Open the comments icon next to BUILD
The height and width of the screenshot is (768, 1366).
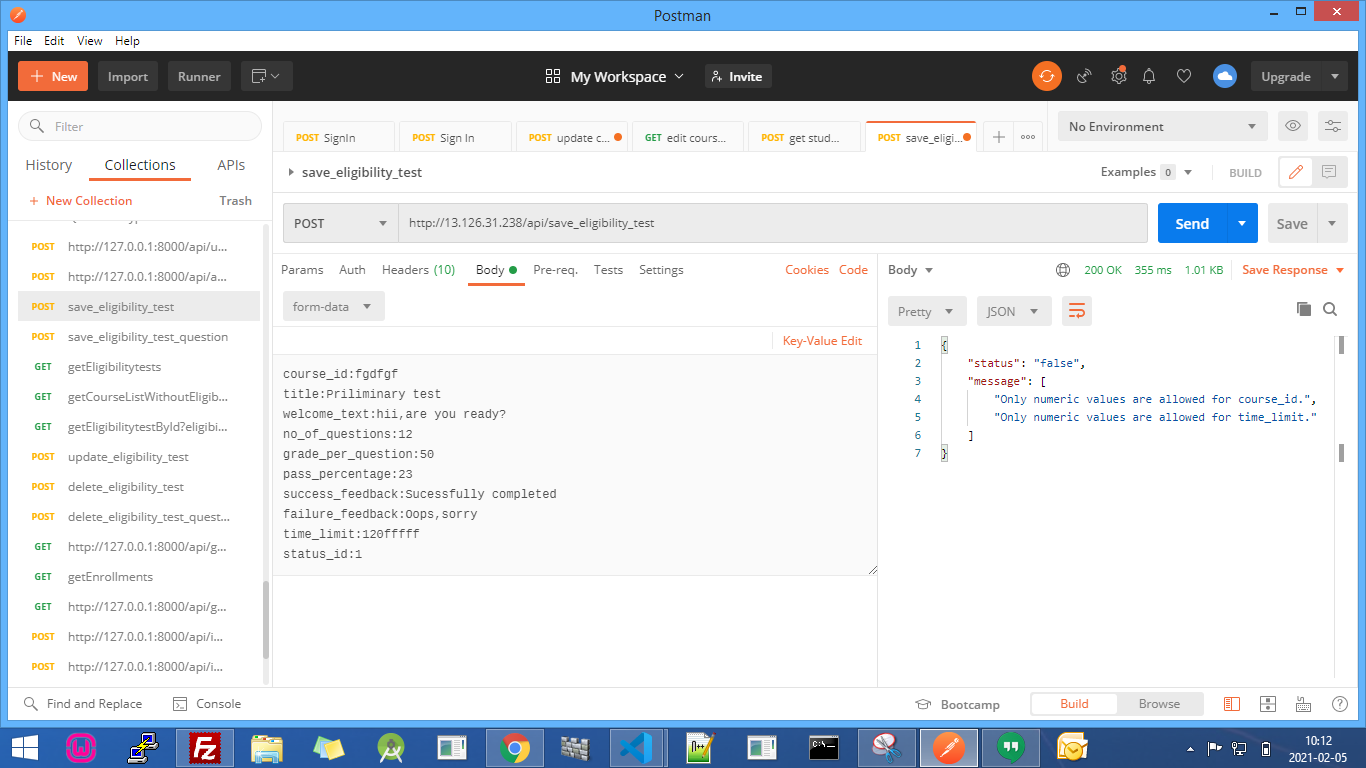[1328, 172]
